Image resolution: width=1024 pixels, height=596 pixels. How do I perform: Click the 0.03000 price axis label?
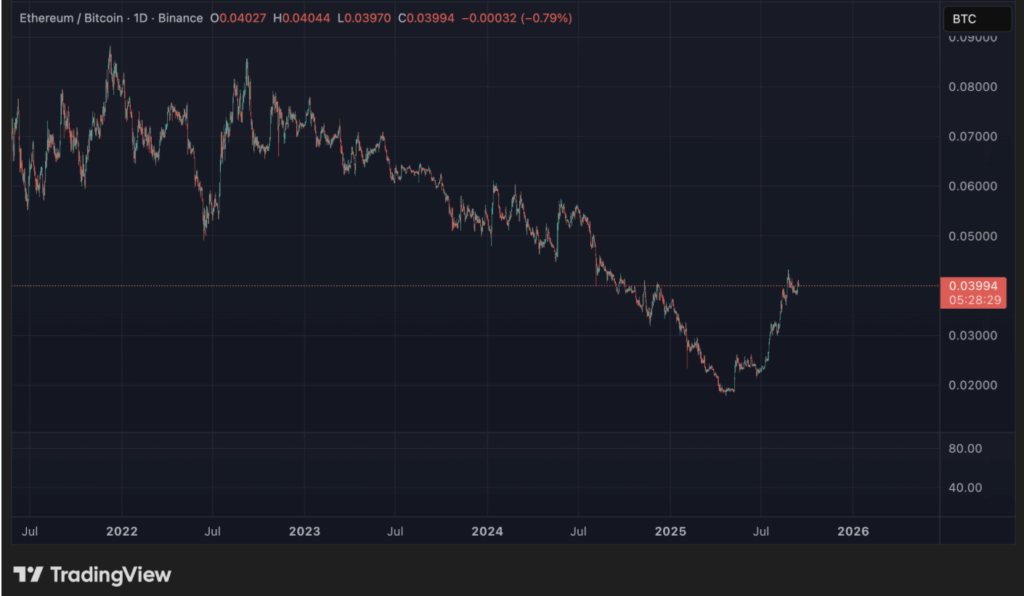tap(972, 336)
